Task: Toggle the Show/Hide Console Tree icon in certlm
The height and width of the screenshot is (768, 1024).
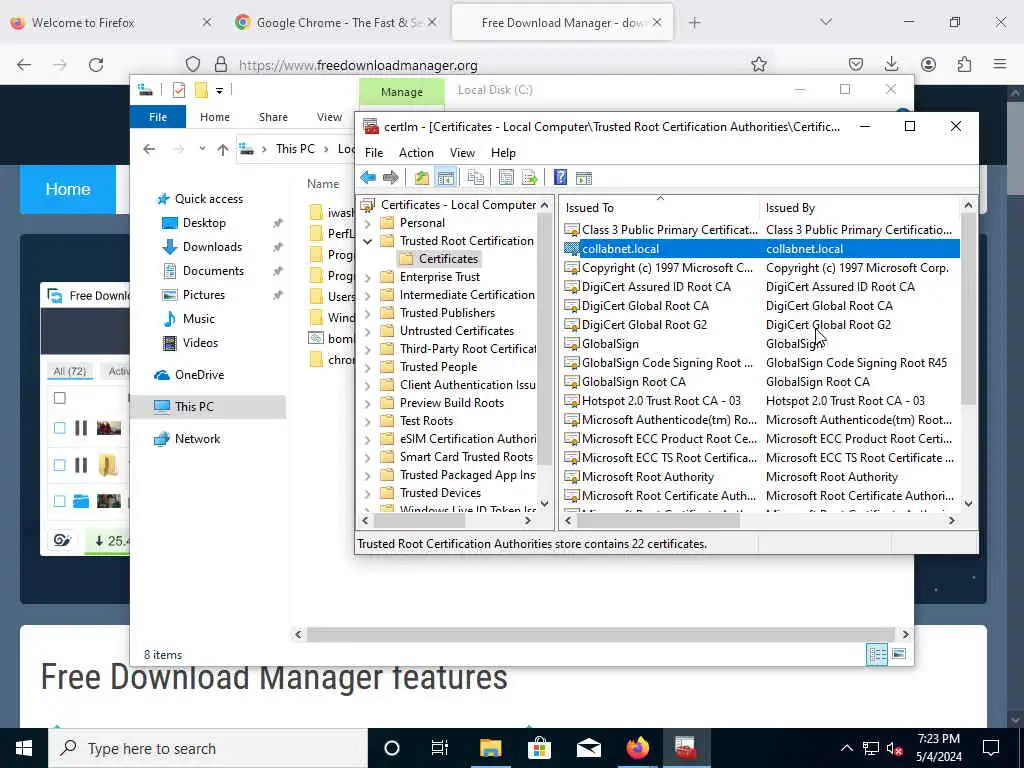Action: point(446,178)
